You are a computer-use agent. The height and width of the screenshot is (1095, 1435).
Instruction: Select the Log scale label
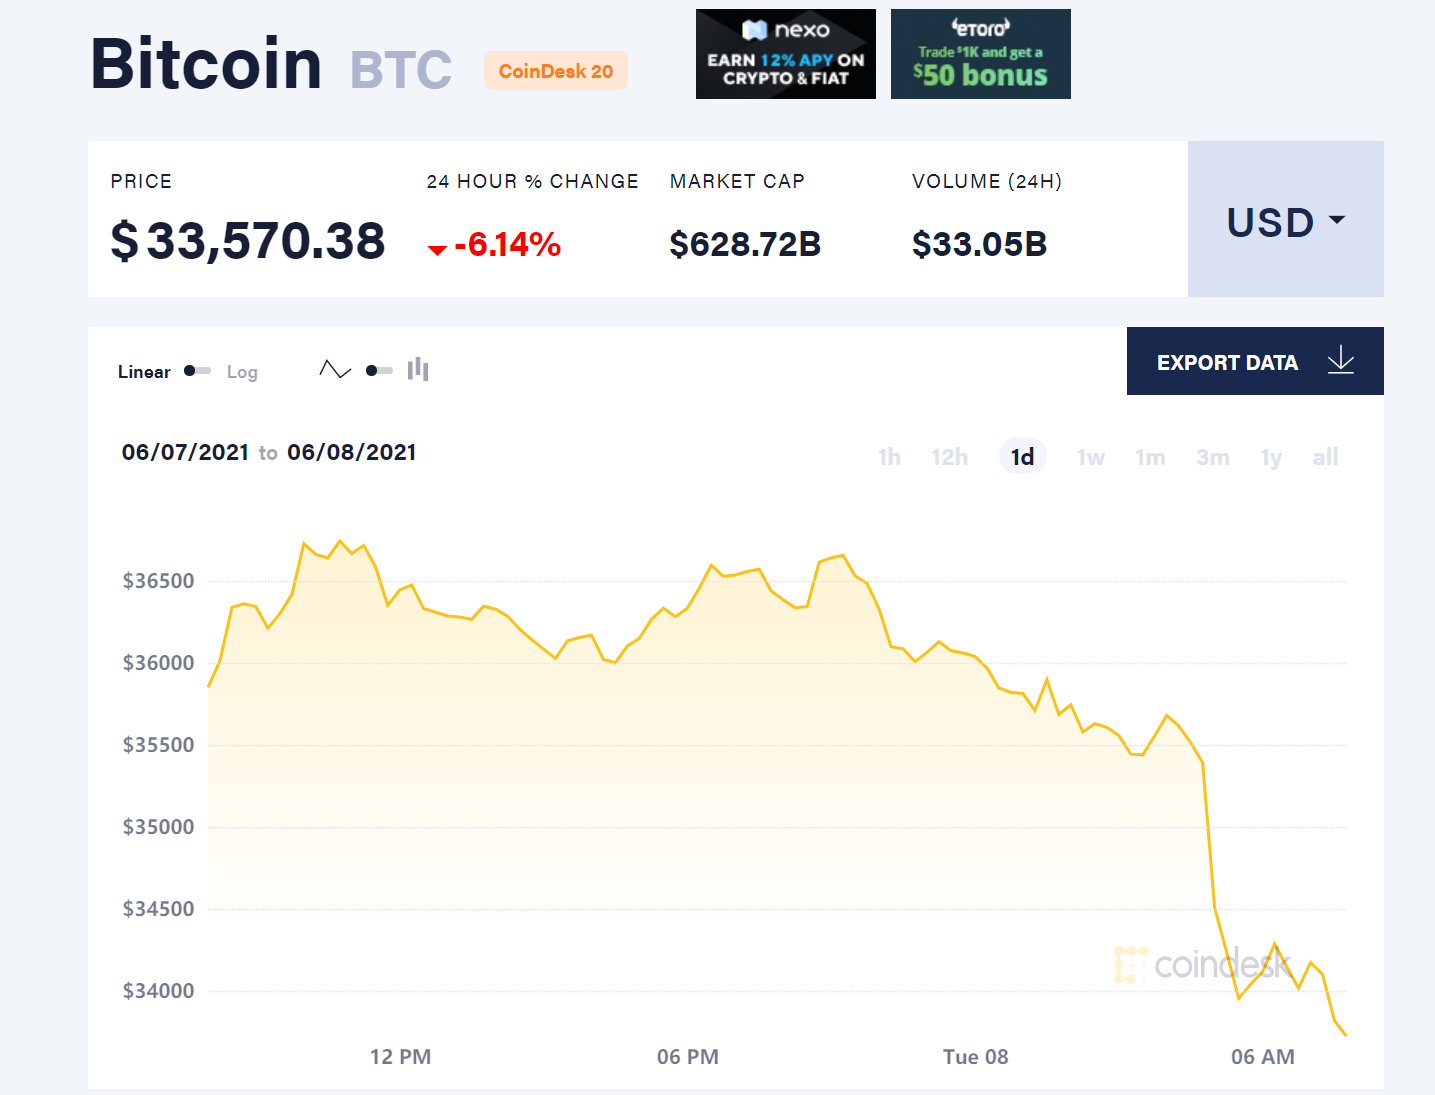(242, 372)
